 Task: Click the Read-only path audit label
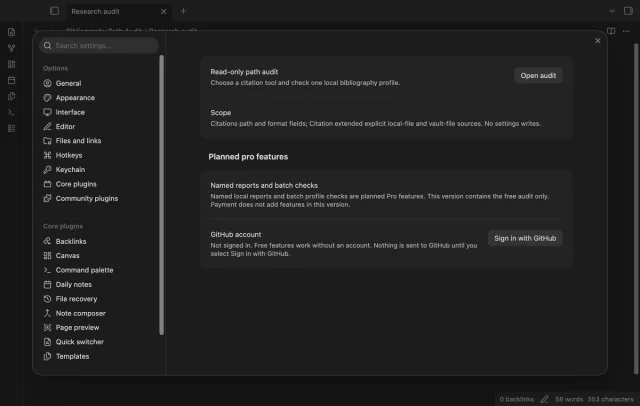click(x=244, y=72)
